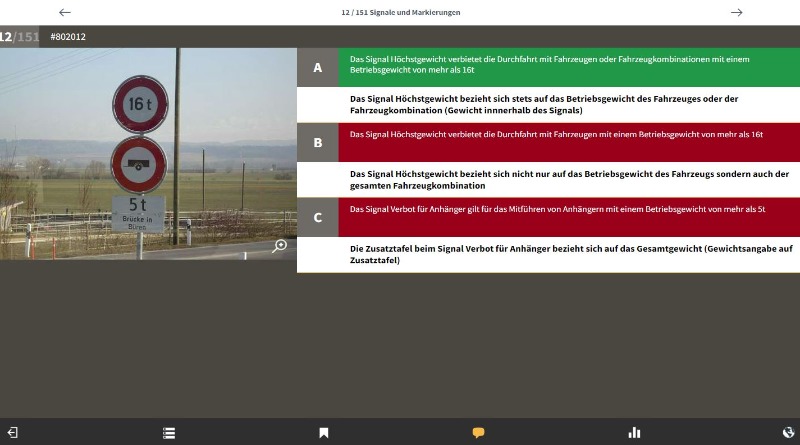
Task: Open the globe language icon
Action: point(788,433)
